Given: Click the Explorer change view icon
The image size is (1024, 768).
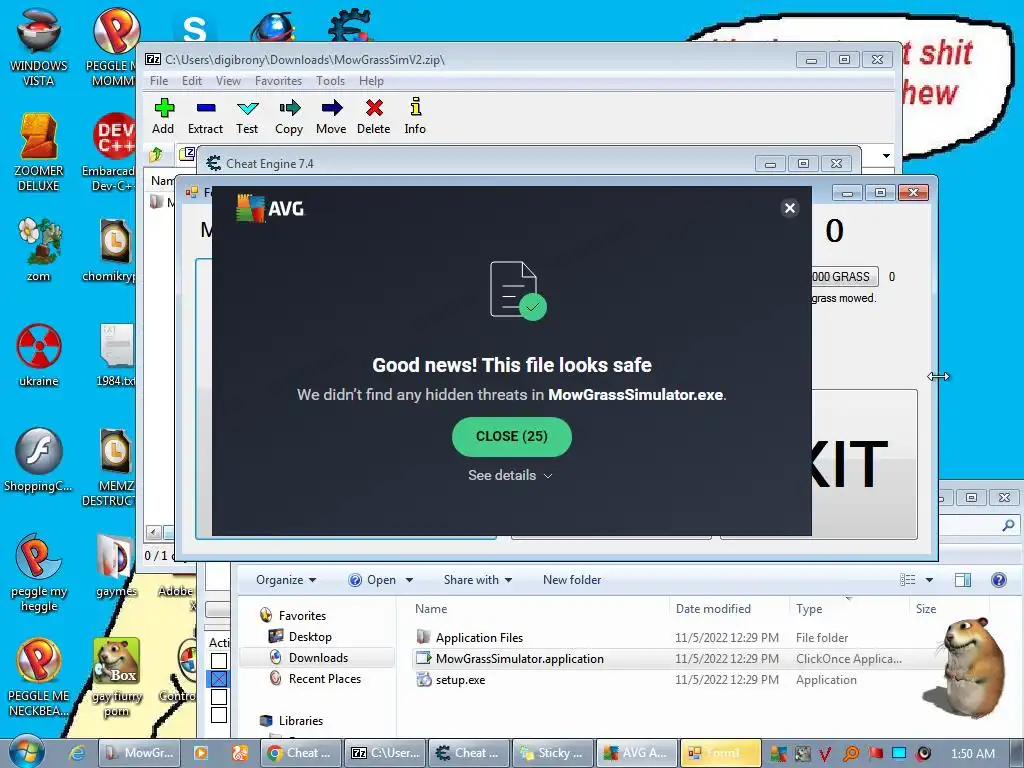Looking at the screenshot, I should click(x=908, y=580).
